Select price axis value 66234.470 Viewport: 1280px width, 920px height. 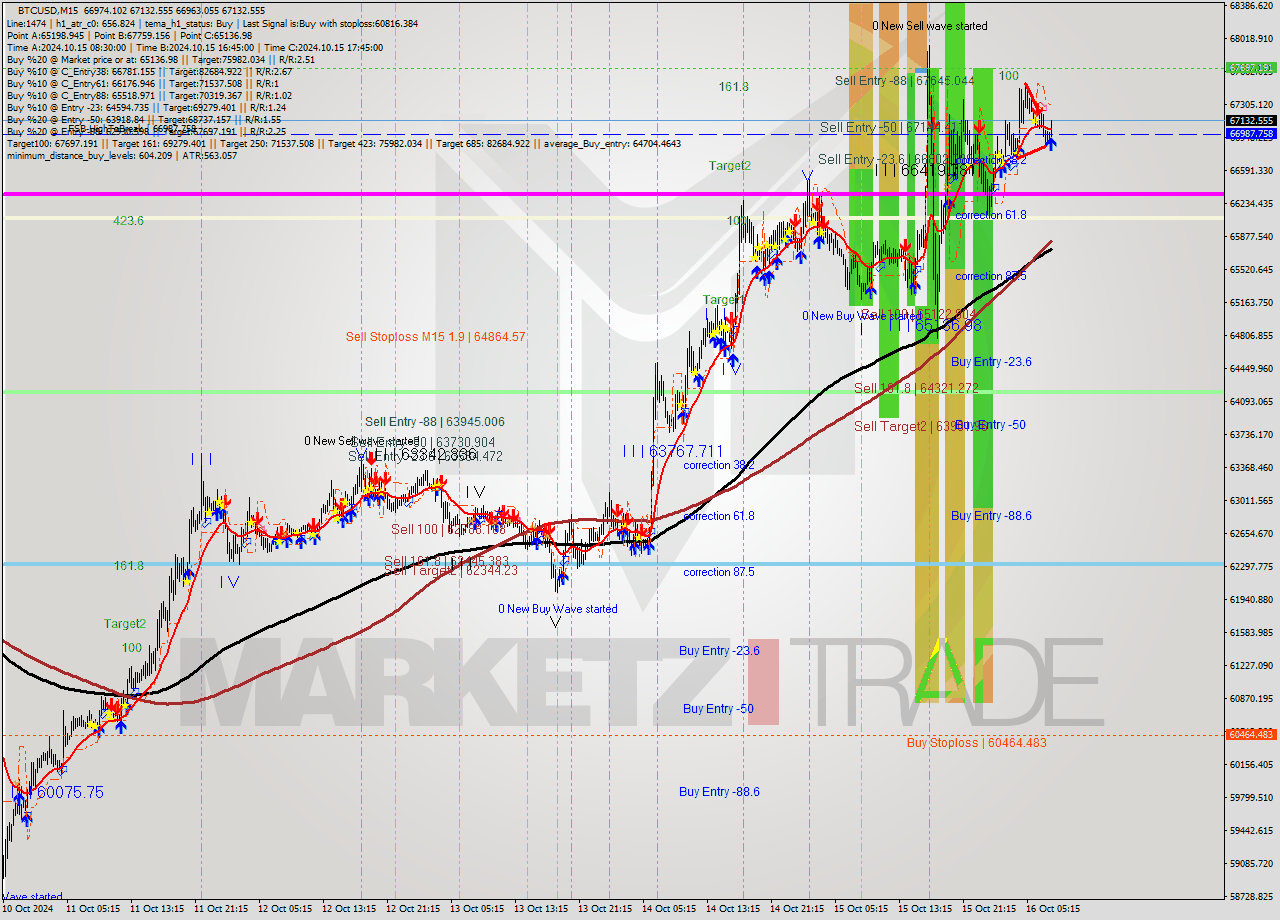tap(1251, 203)
